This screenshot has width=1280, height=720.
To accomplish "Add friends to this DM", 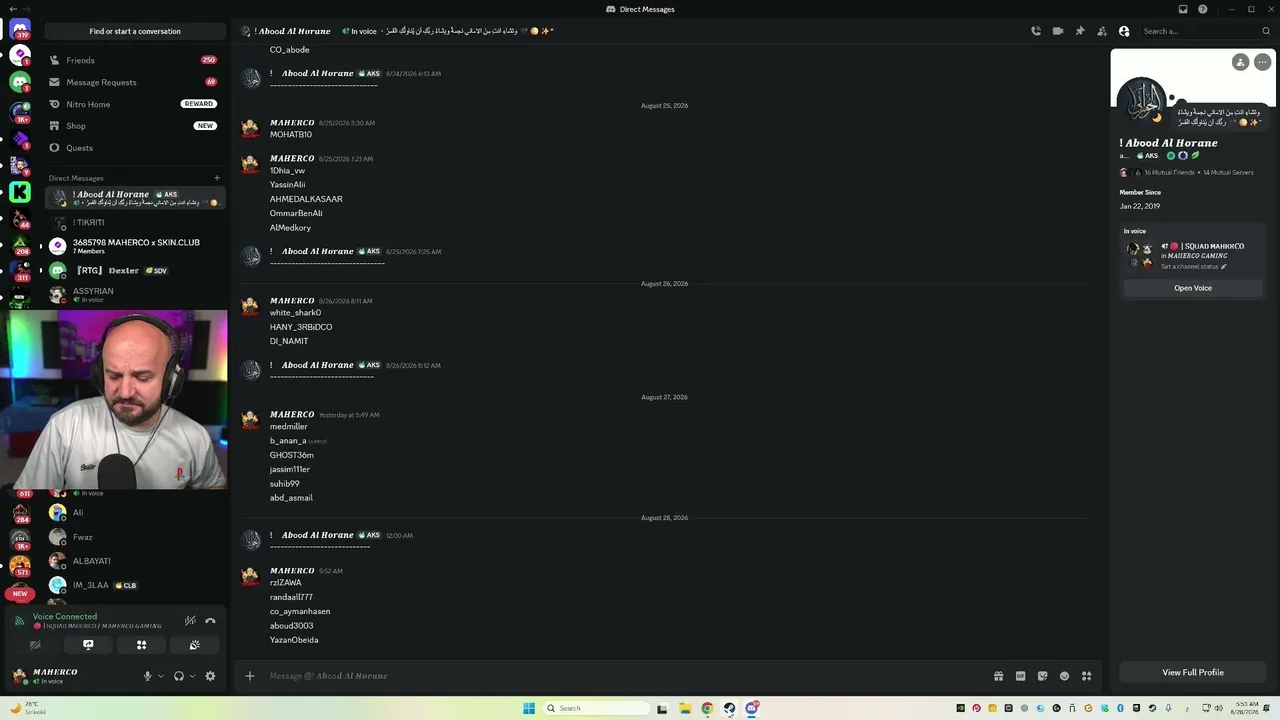I will pyautogui.click(x=1102, y=31).
